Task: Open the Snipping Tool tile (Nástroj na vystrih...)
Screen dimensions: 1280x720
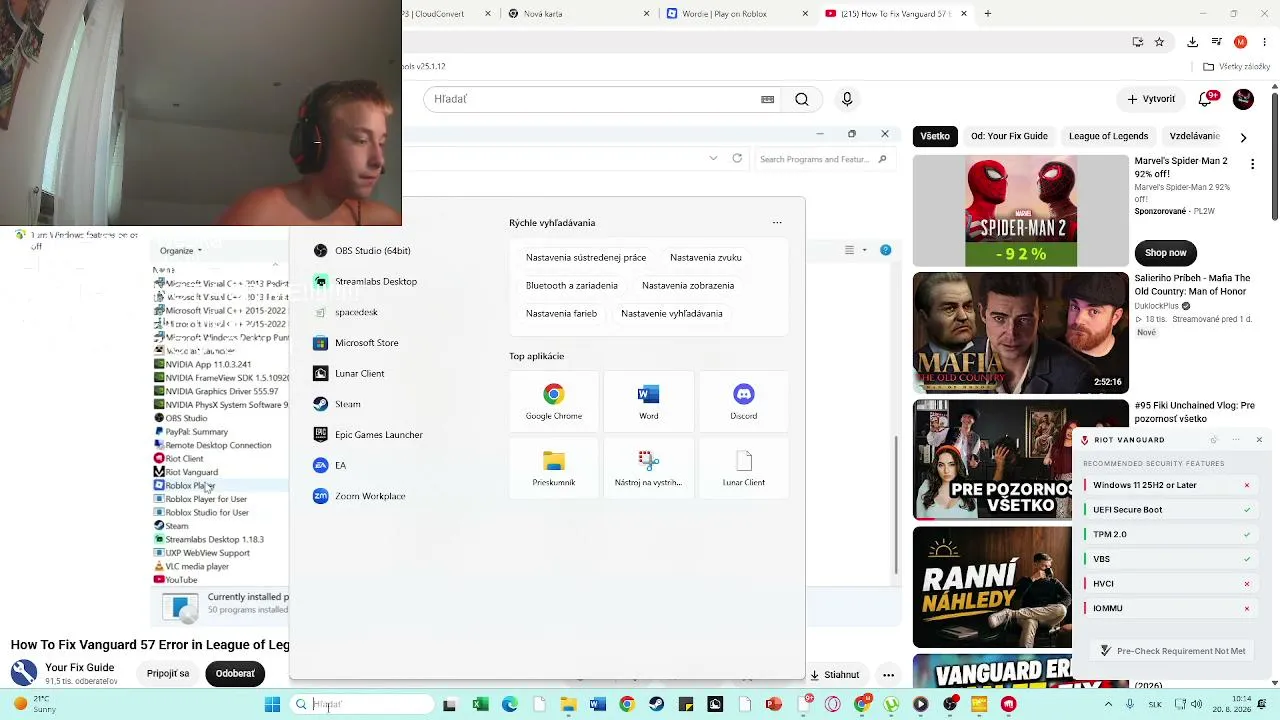Action: (649, 469)
